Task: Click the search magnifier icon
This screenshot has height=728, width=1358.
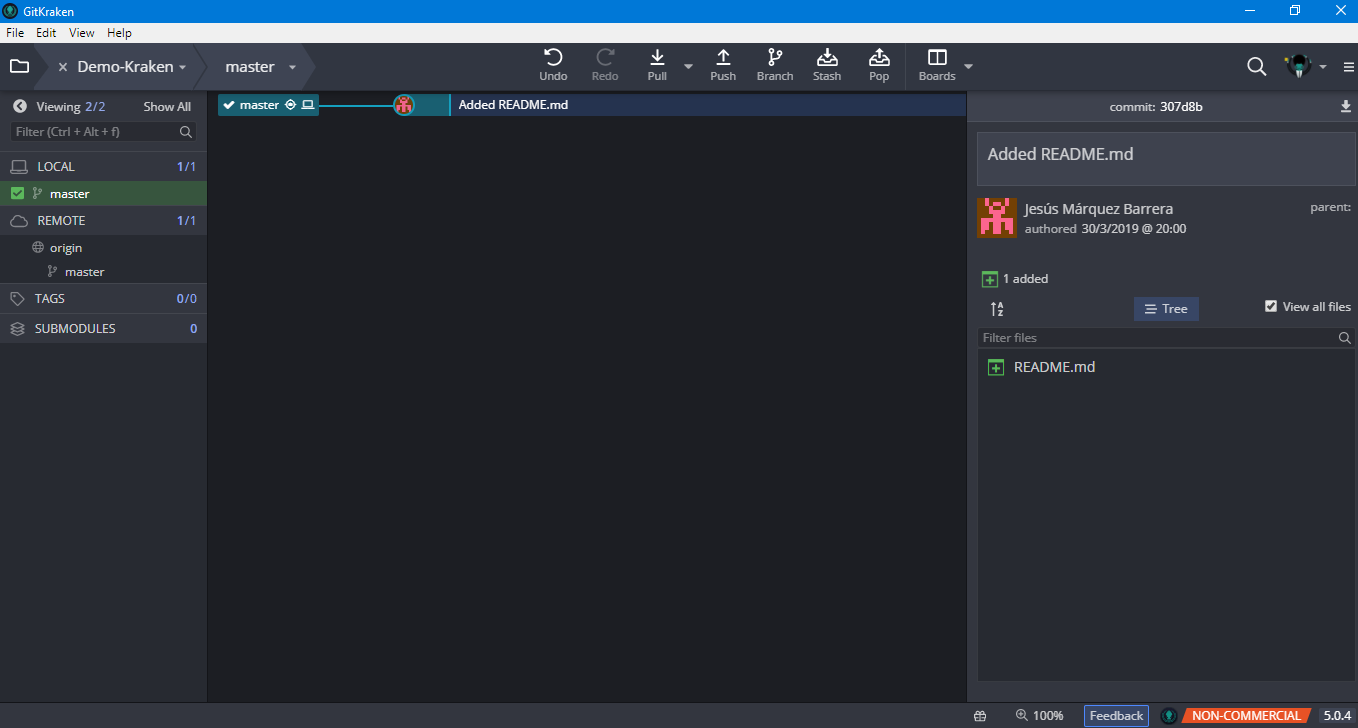Action: tap(1257, 67)
